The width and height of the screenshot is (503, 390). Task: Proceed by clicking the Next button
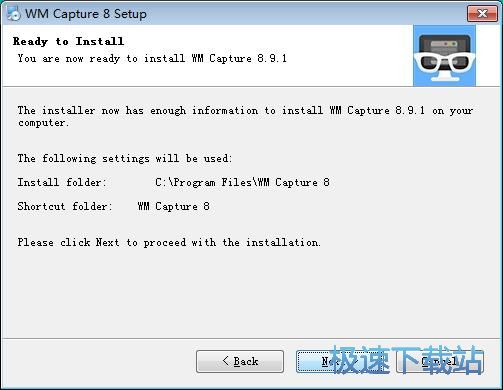click(x=339, y=361)
